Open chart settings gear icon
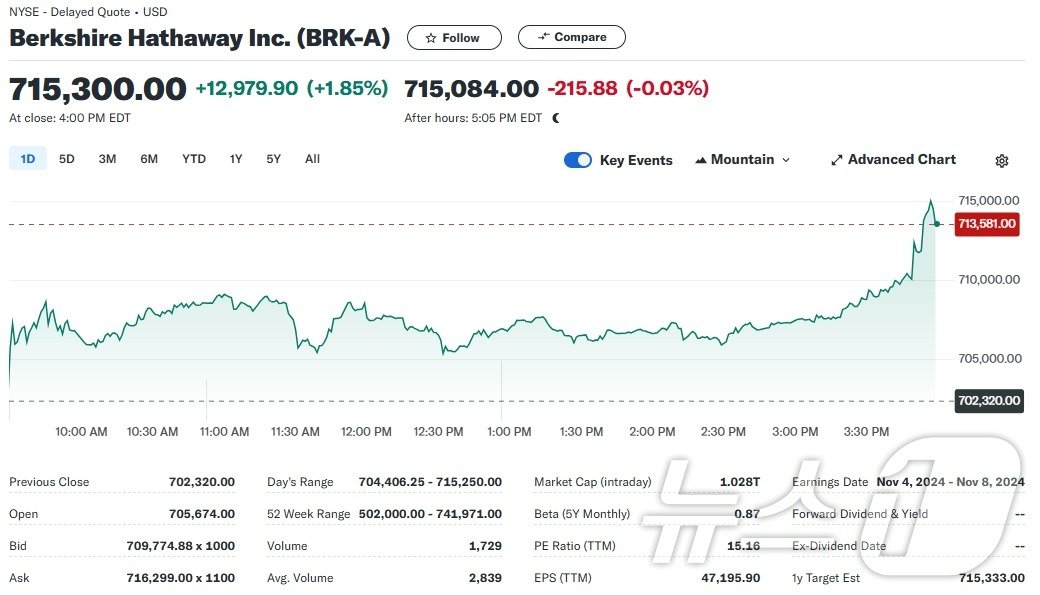 click(x=1002, y=161)
